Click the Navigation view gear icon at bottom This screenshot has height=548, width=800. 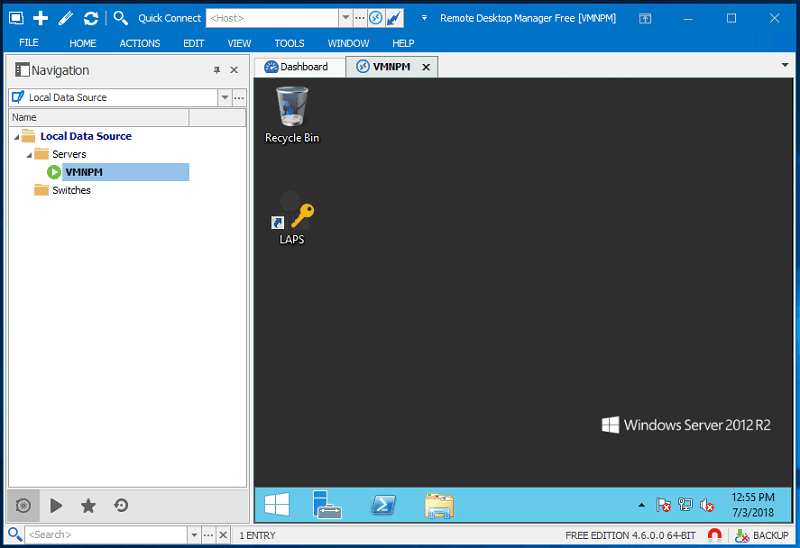[x=23, y=506]
